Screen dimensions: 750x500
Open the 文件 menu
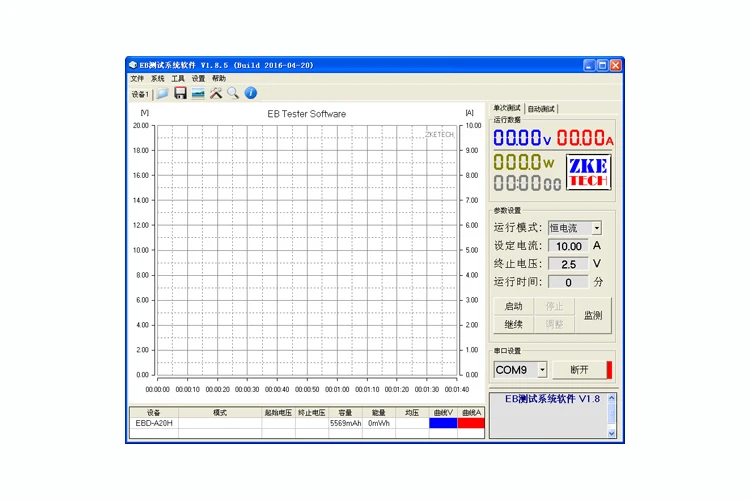137,78
